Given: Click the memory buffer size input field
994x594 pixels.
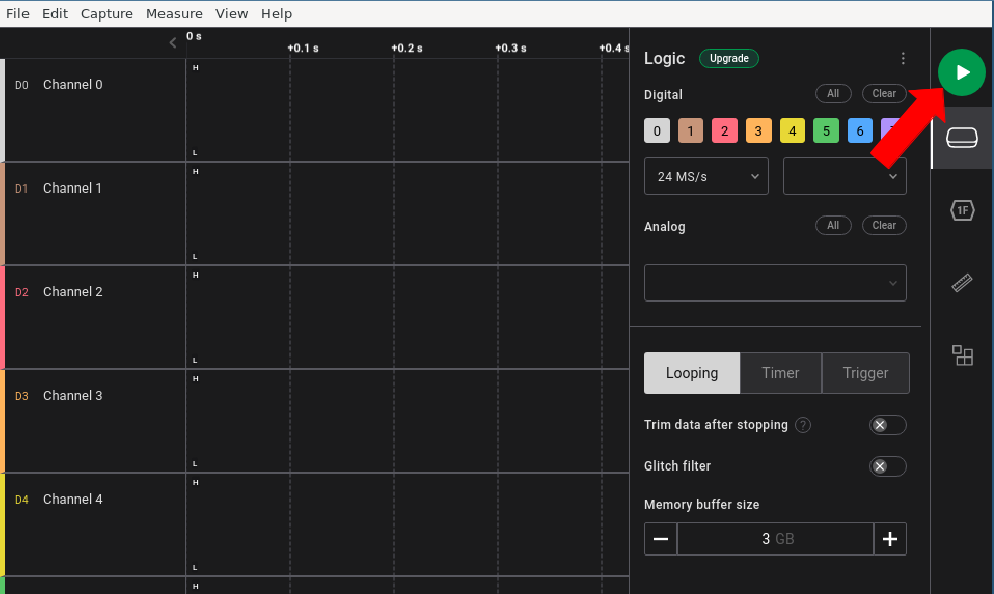Looking at the screenshot, I should pyautogui.click(x=775, y=539).
